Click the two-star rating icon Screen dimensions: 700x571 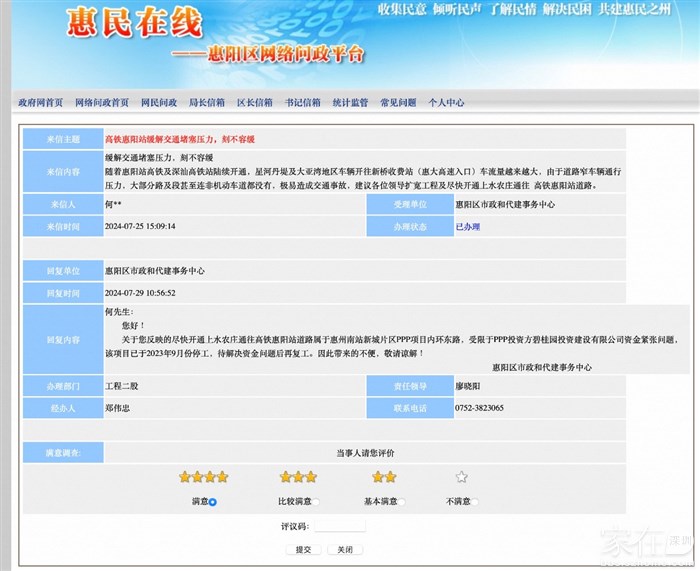pyautogui.click(x=384, y=477)
